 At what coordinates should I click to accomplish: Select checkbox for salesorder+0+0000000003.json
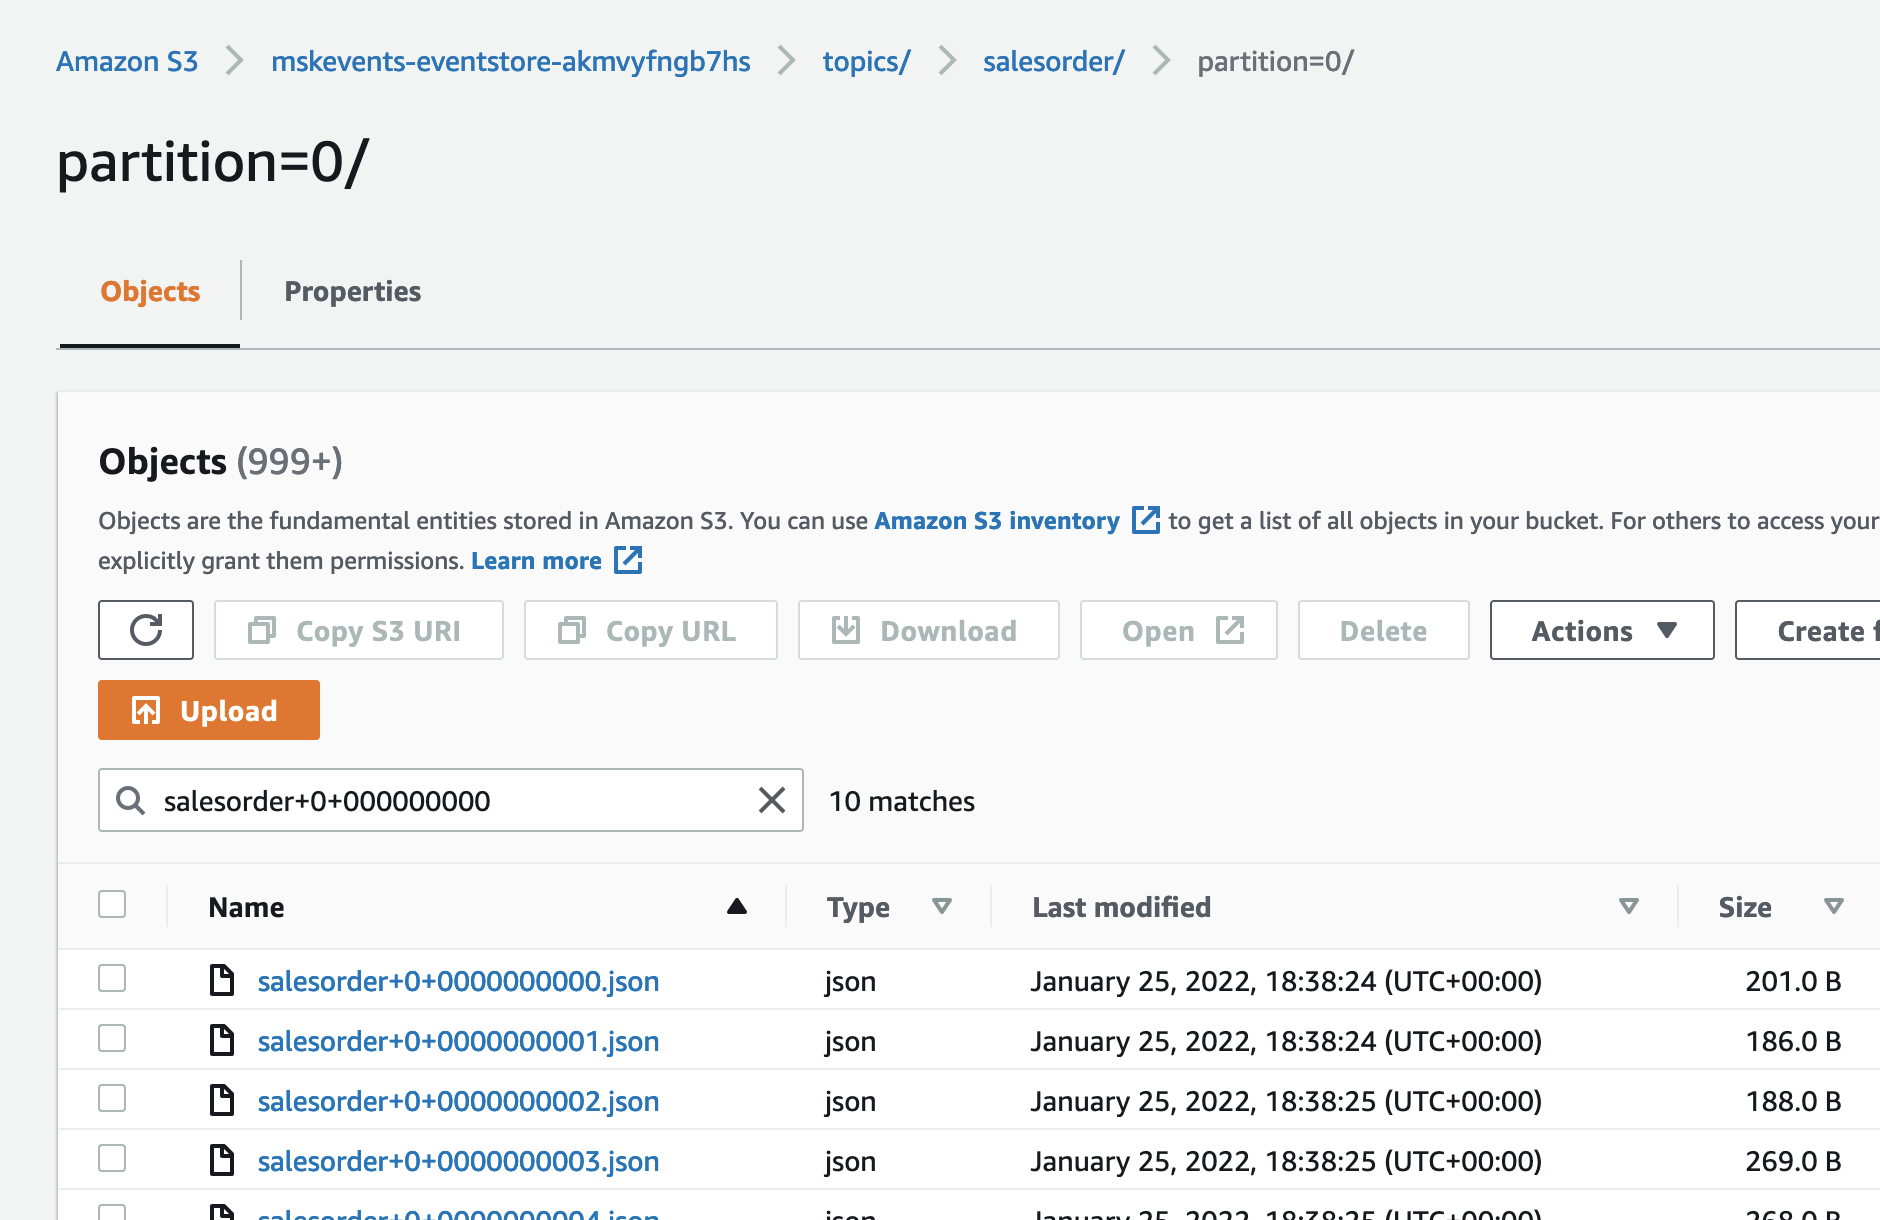(112, 1158)
